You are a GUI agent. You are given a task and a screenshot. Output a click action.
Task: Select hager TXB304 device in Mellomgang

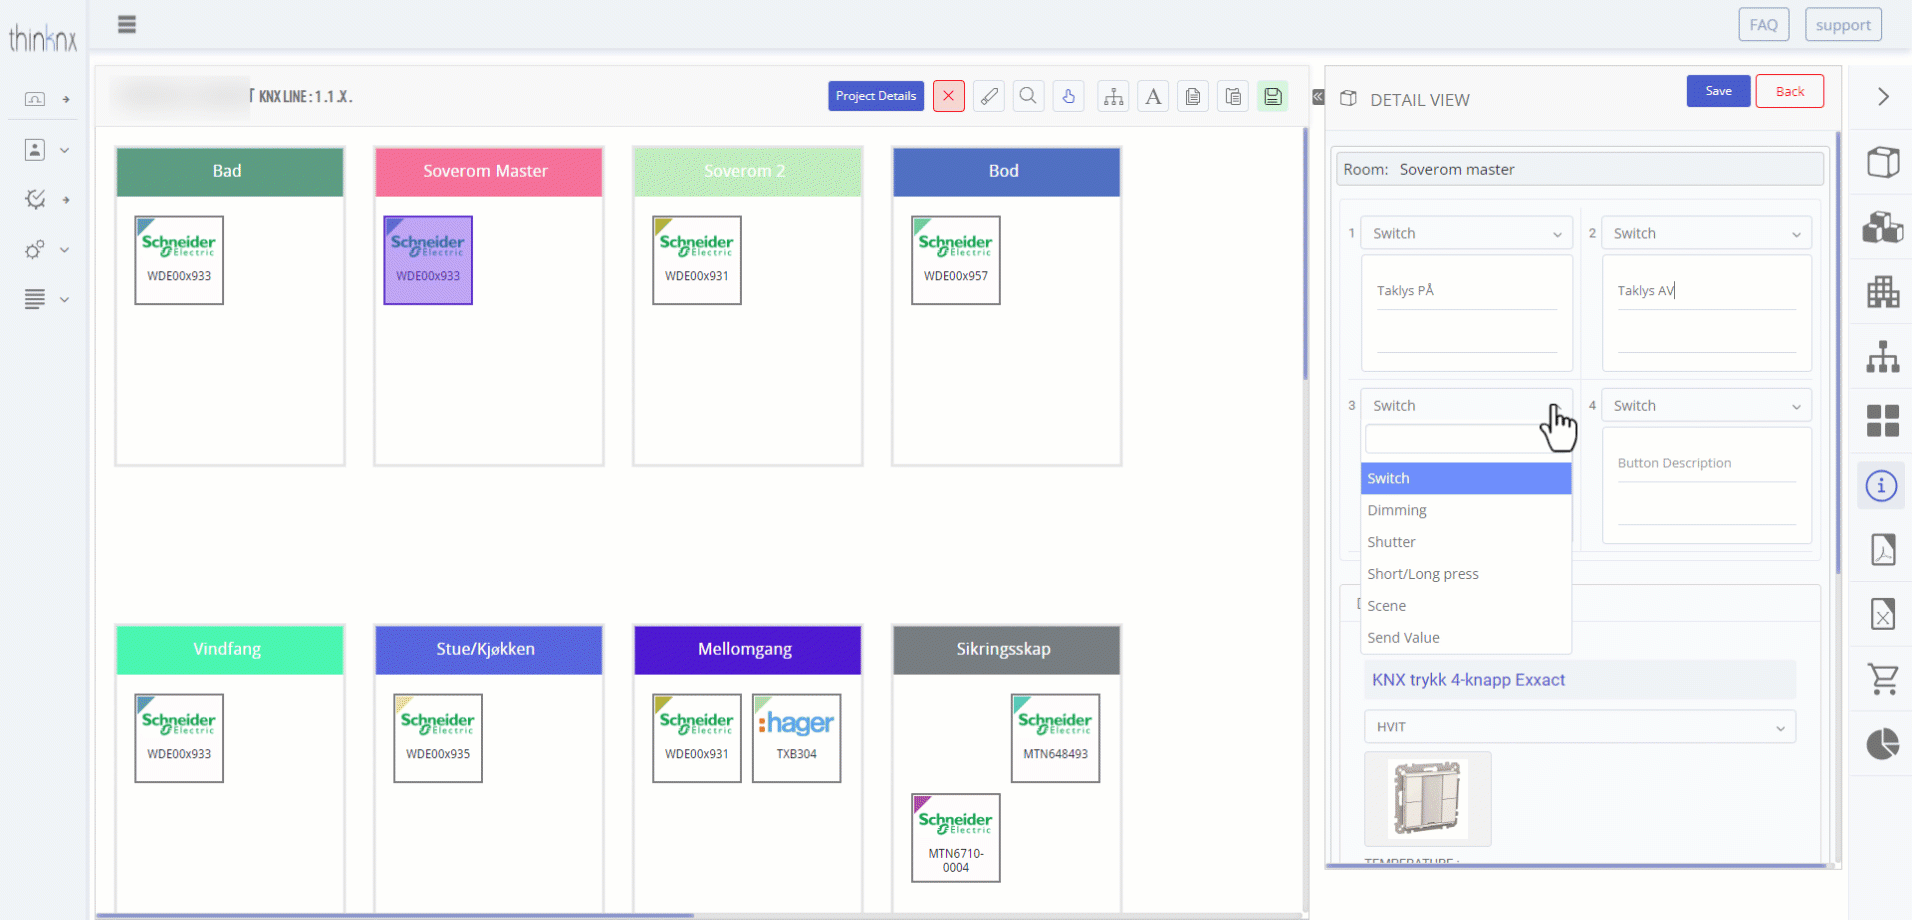(797, 738)
